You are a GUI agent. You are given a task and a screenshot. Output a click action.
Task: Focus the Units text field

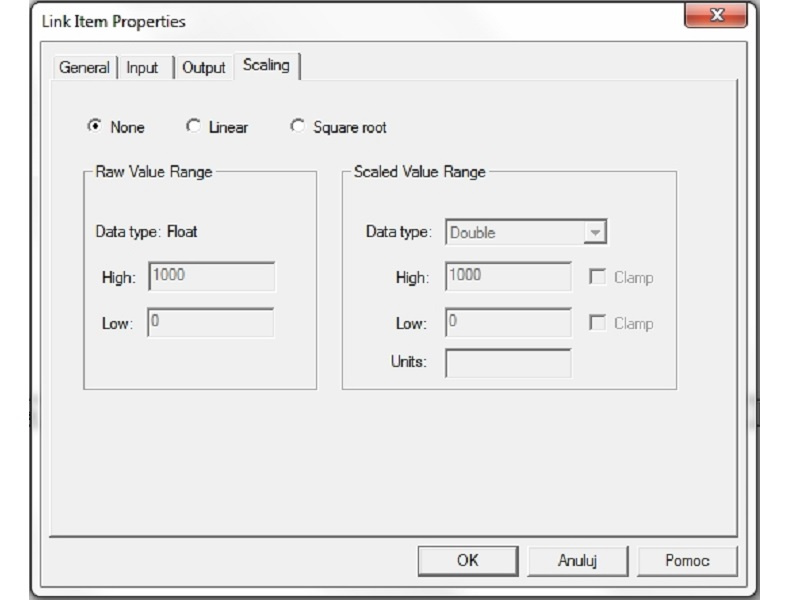(508, 362)
